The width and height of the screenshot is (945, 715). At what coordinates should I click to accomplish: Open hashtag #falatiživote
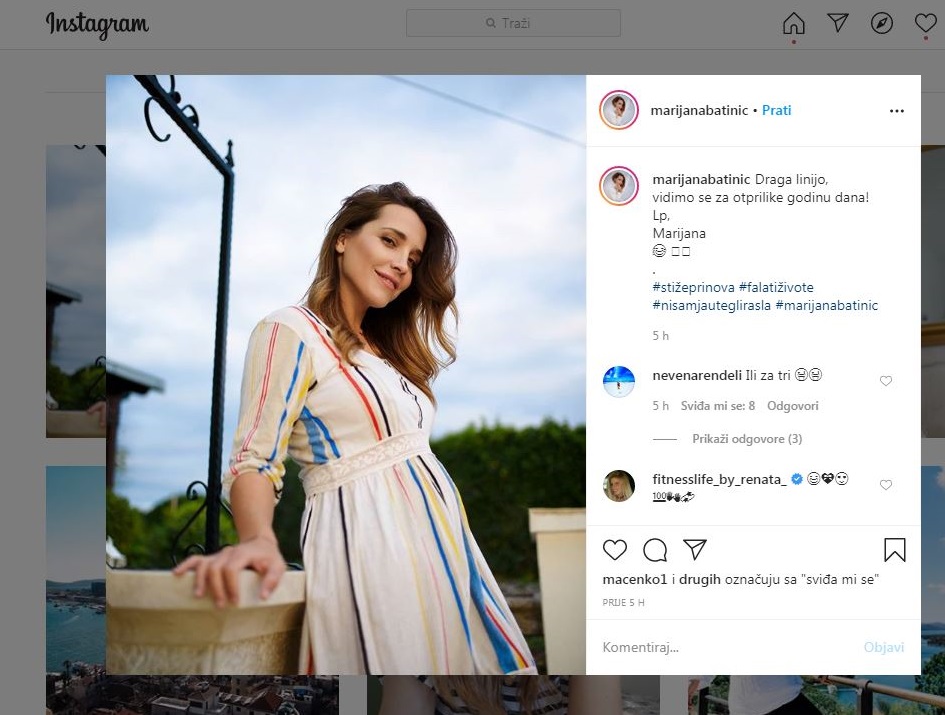[776, 288]
